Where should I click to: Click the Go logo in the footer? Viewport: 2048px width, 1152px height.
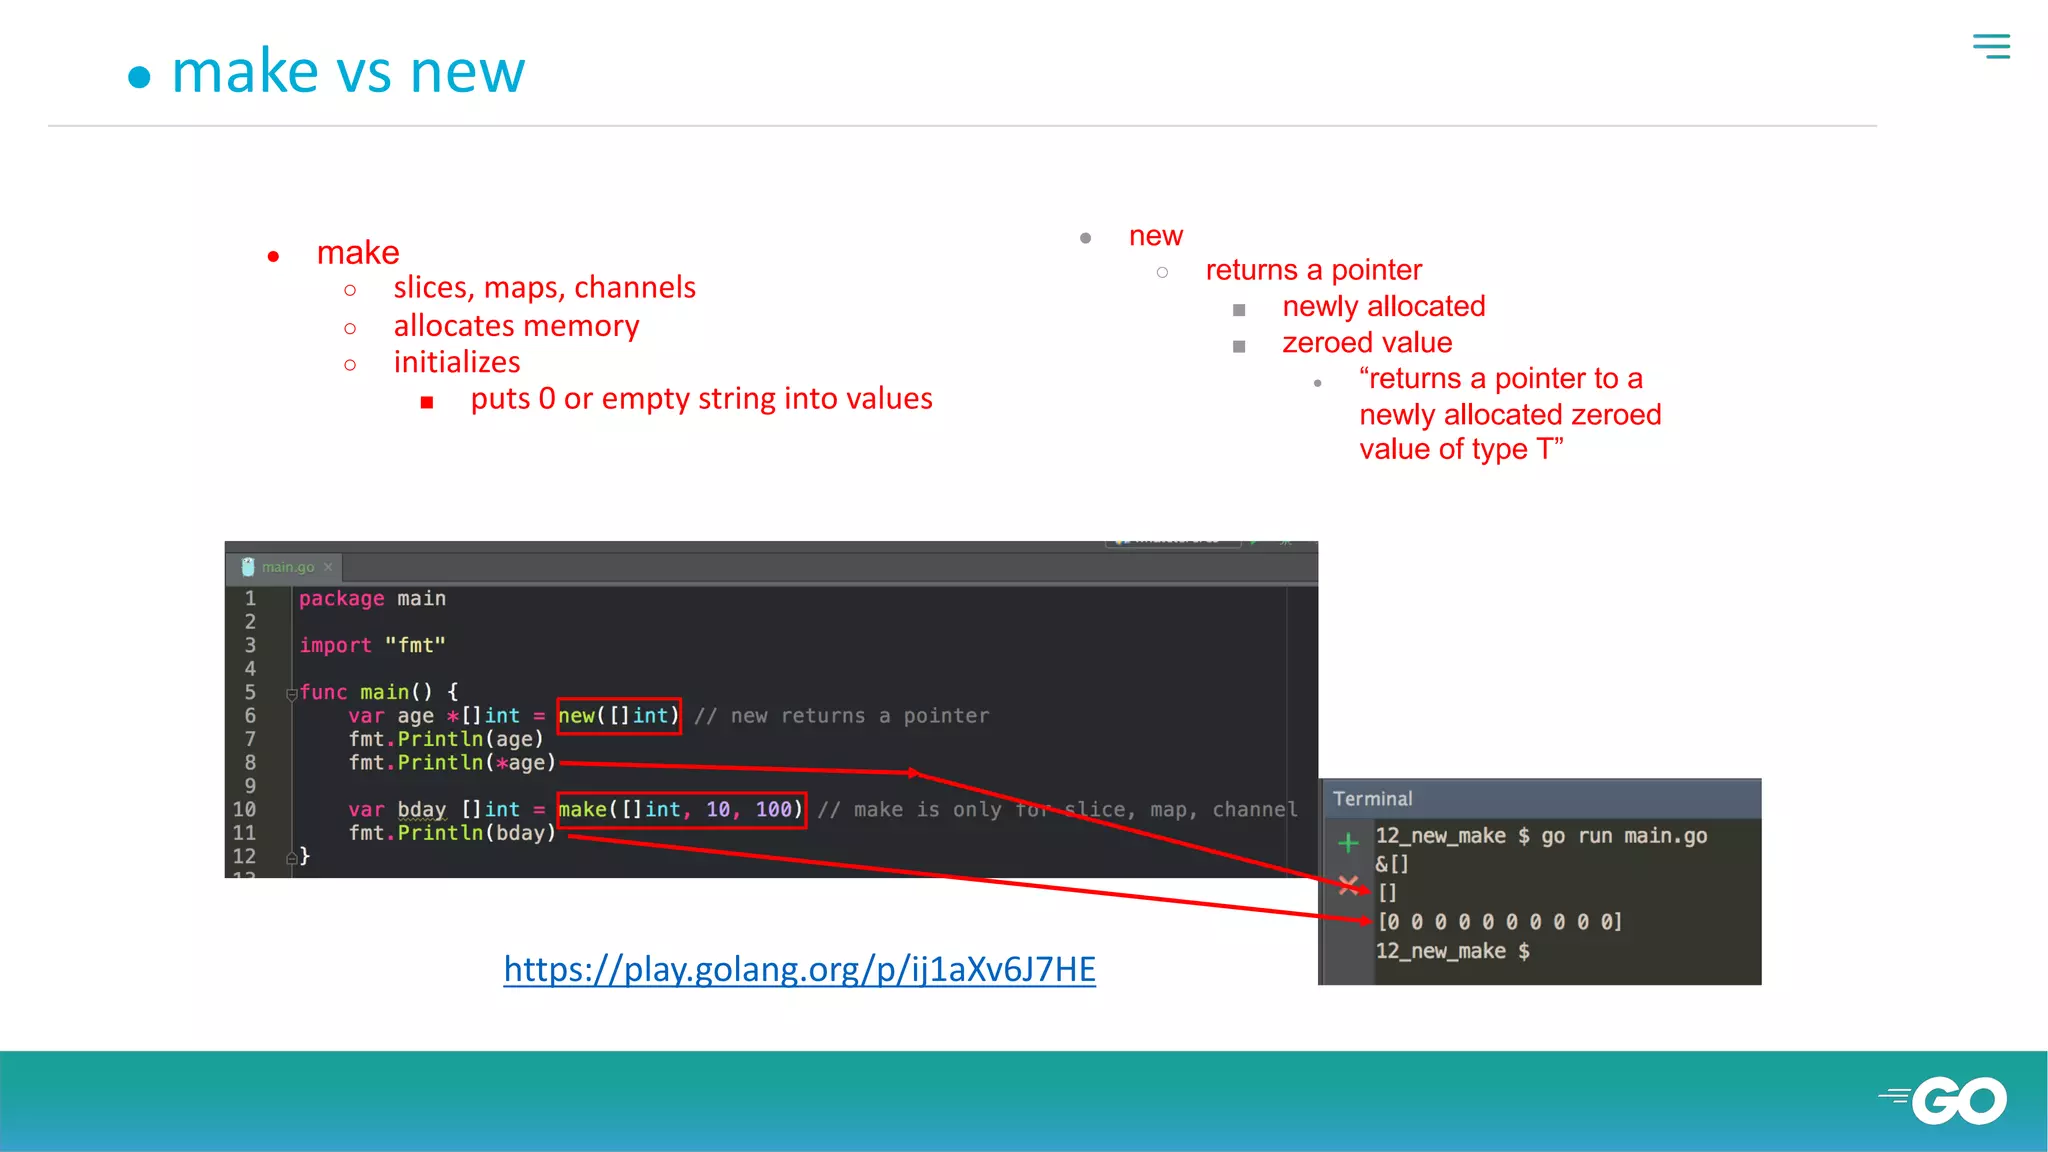pyautogui.click(x=1943, y=1101)
